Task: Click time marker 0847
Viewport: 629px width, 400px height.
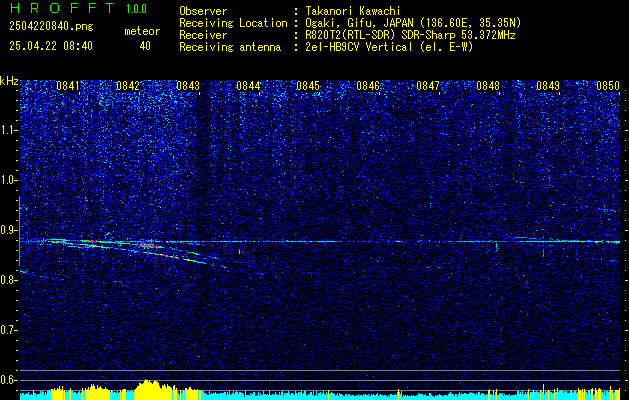Action: click(x=428, y=86)
